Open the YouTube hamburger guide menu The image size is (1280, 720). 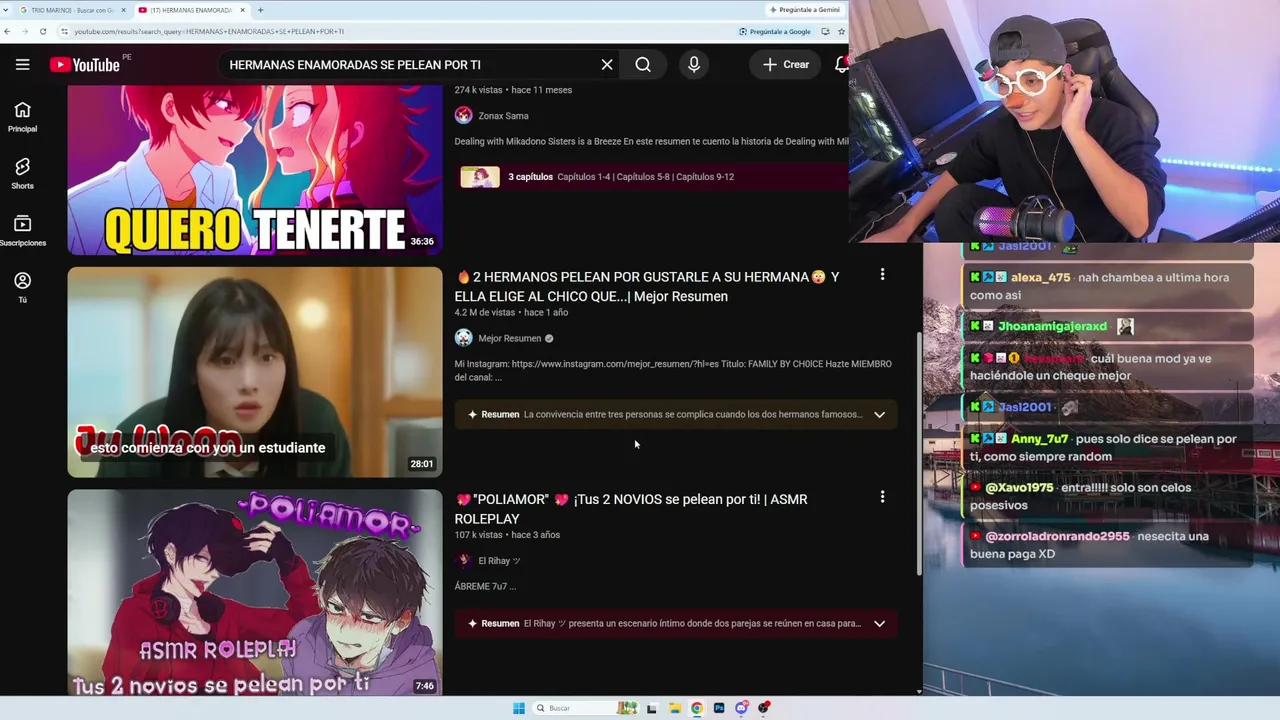pos(22,65)
